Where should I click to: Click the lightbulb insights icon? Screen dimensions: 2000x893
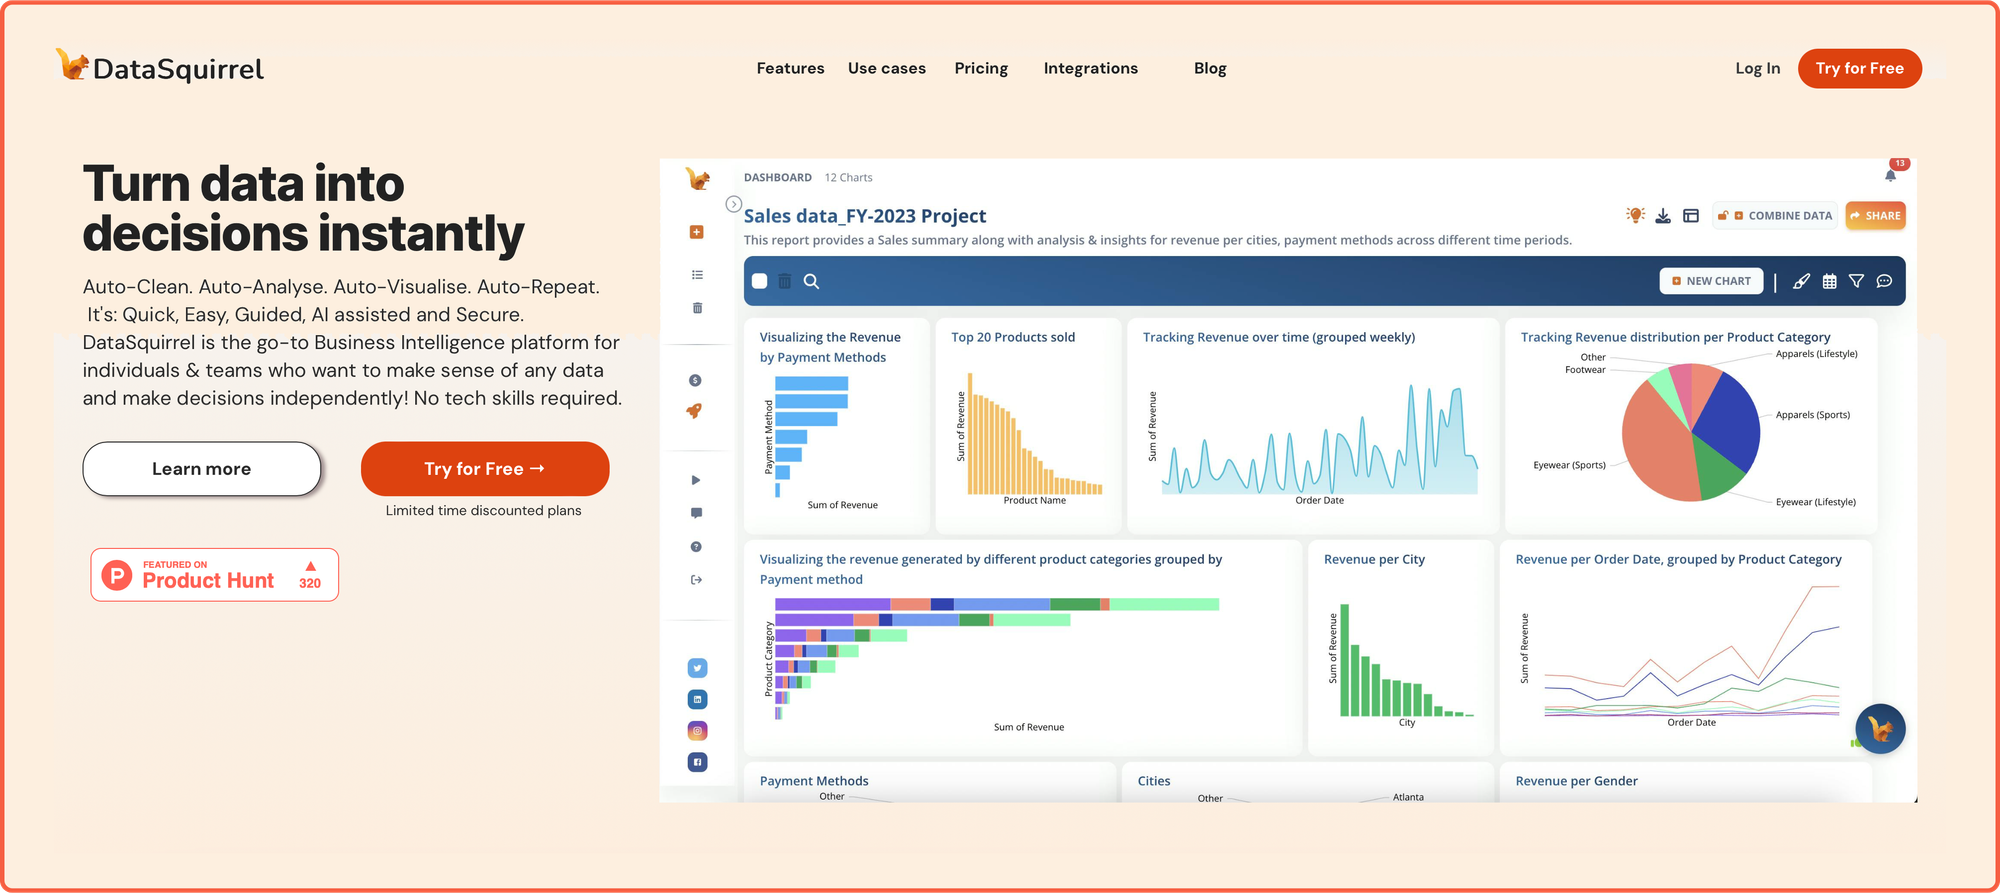1635,215
